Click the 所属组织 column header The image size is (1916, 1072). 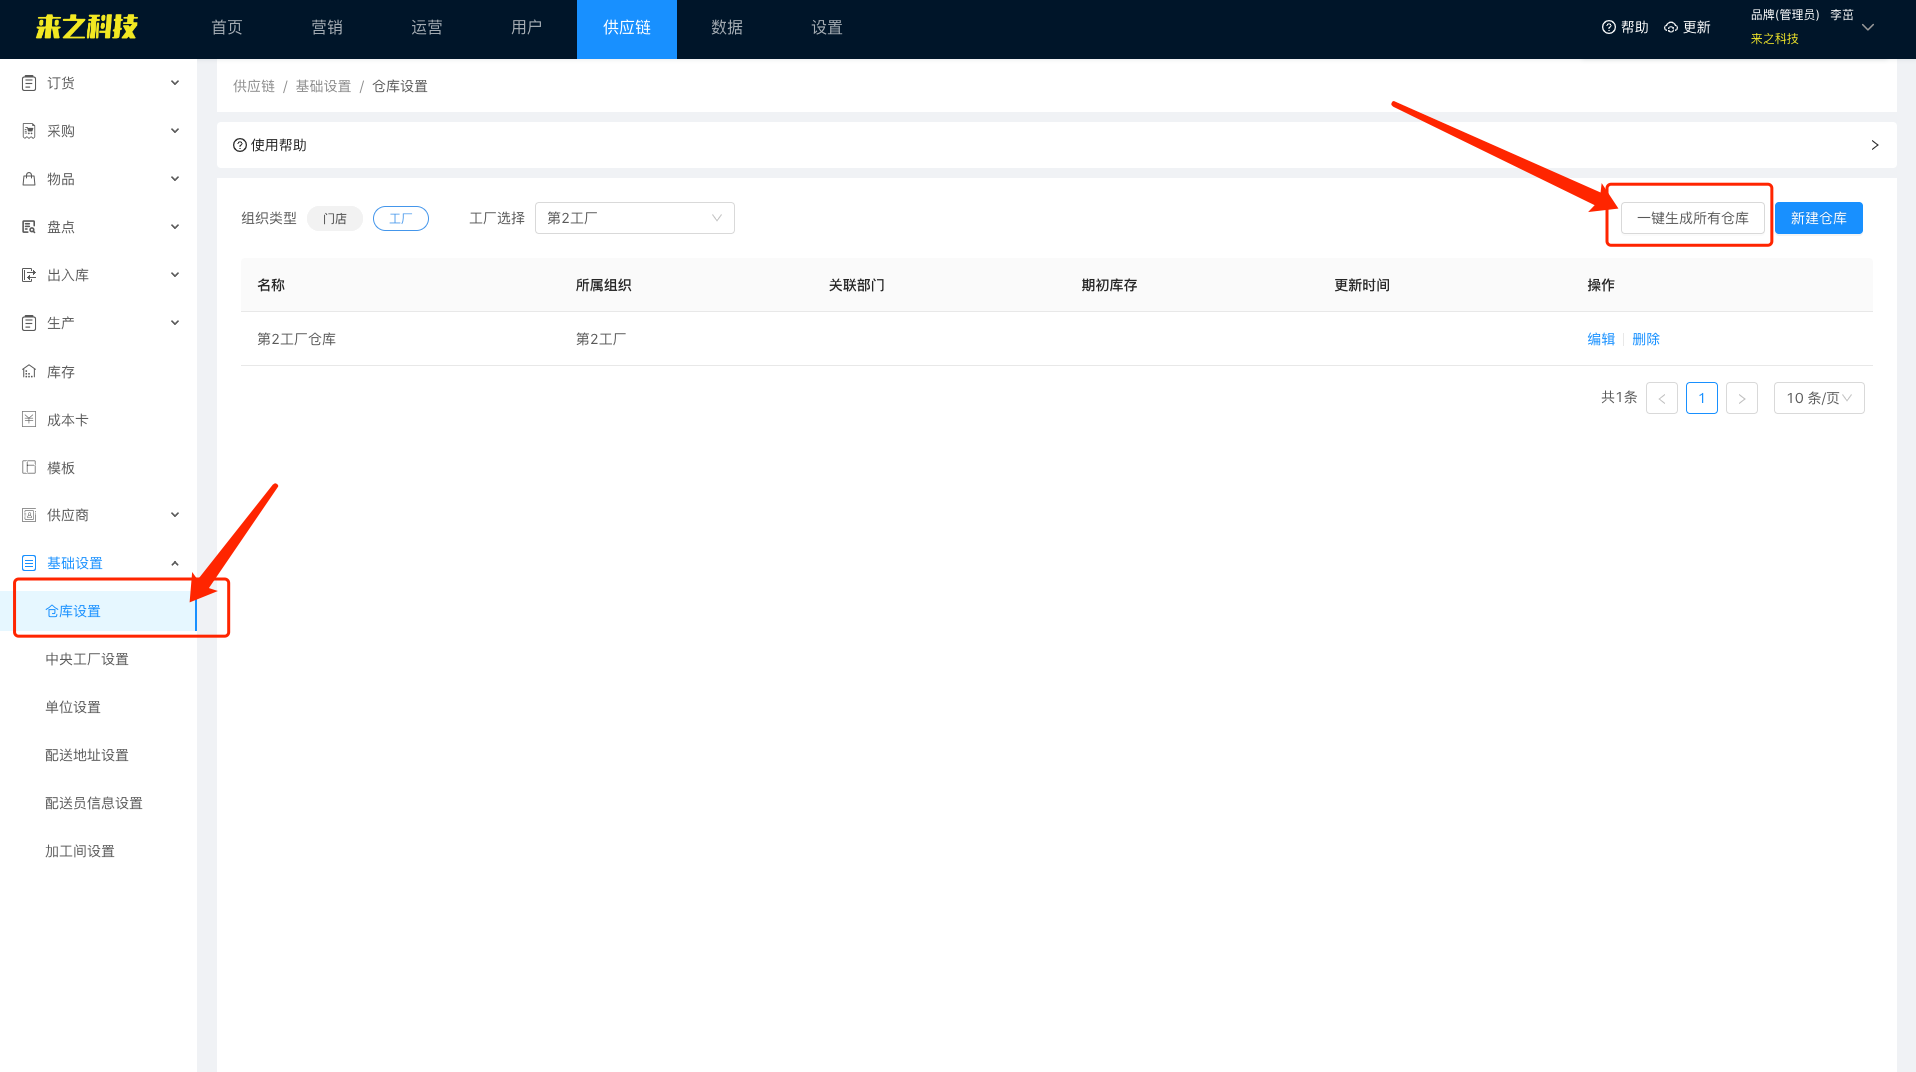click(x=603, y=285)
